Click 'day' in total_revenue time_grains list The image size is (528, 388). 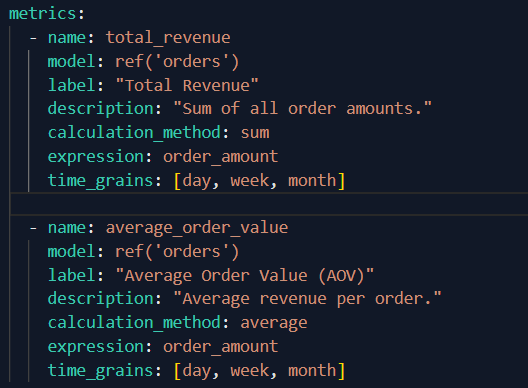(x=197, y=181)
